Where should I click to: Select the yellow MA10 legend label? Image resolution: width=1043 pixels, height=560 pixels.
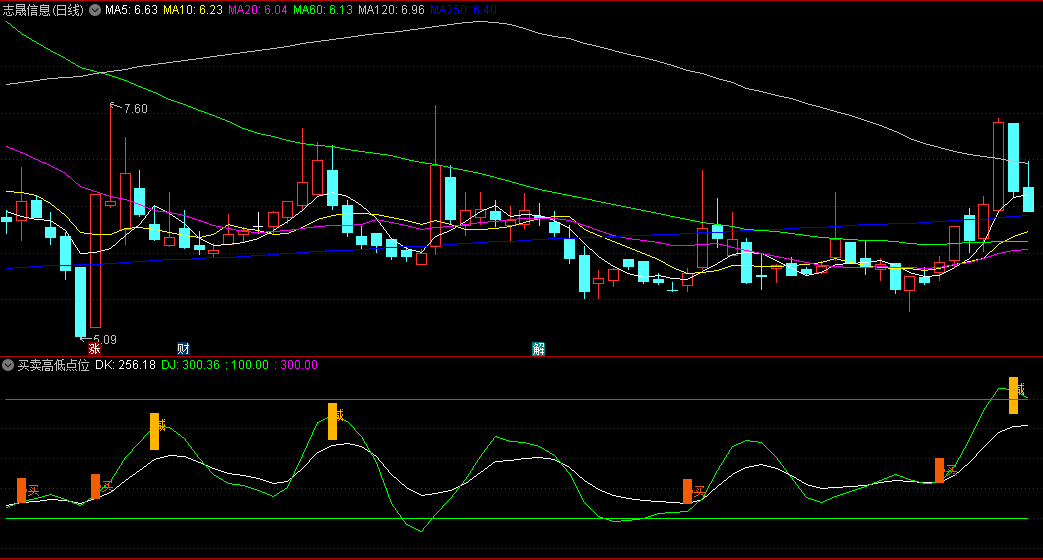[192, 10]
